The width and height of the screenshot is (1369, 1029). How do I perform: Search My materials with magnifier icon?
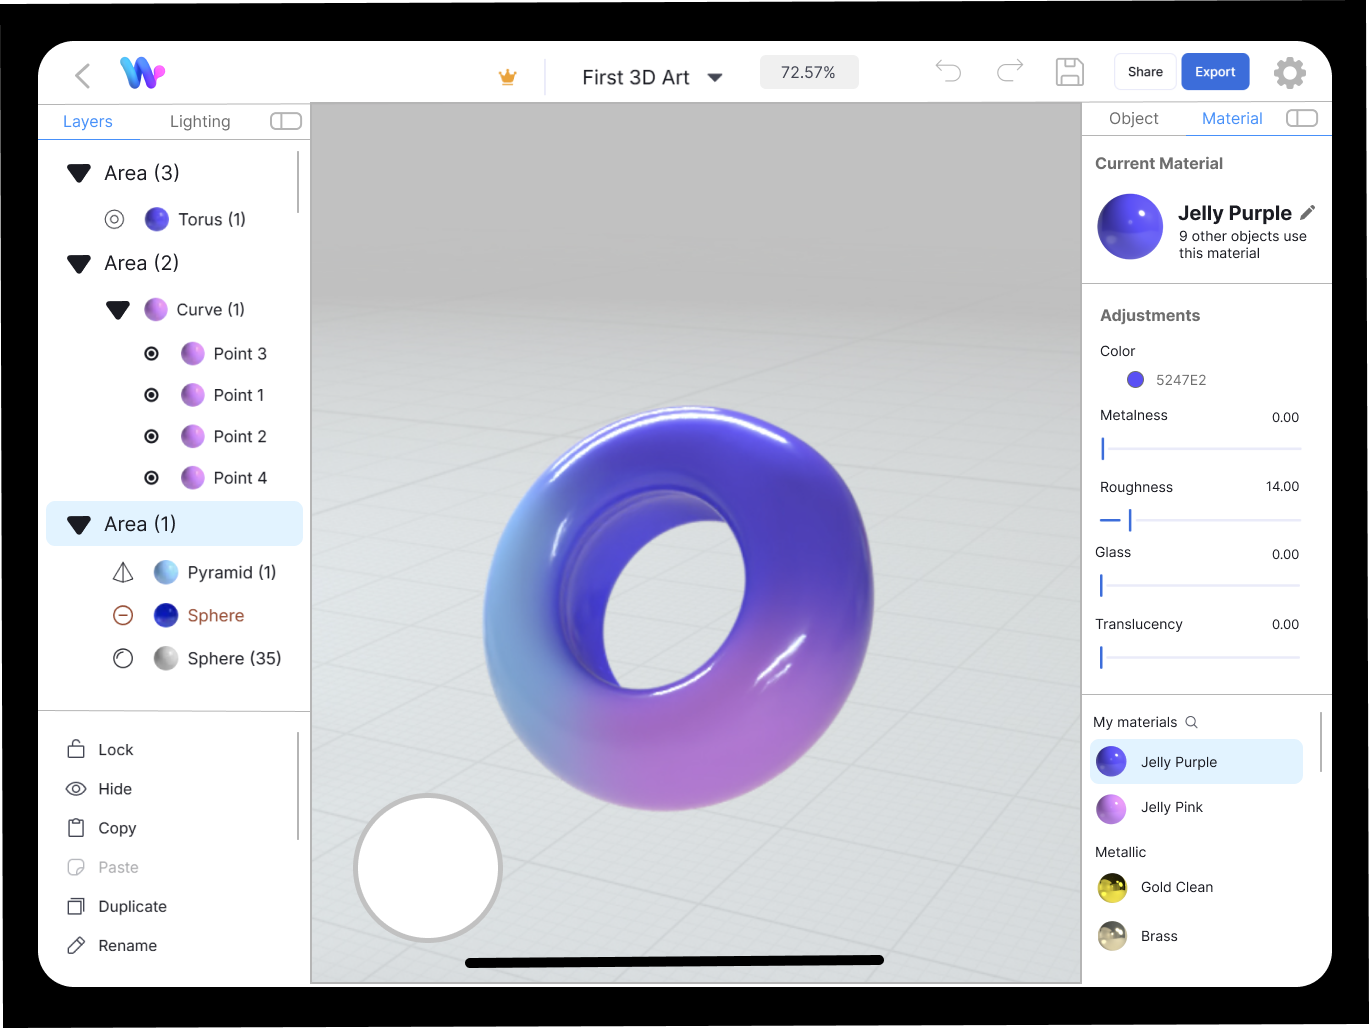1191,722
